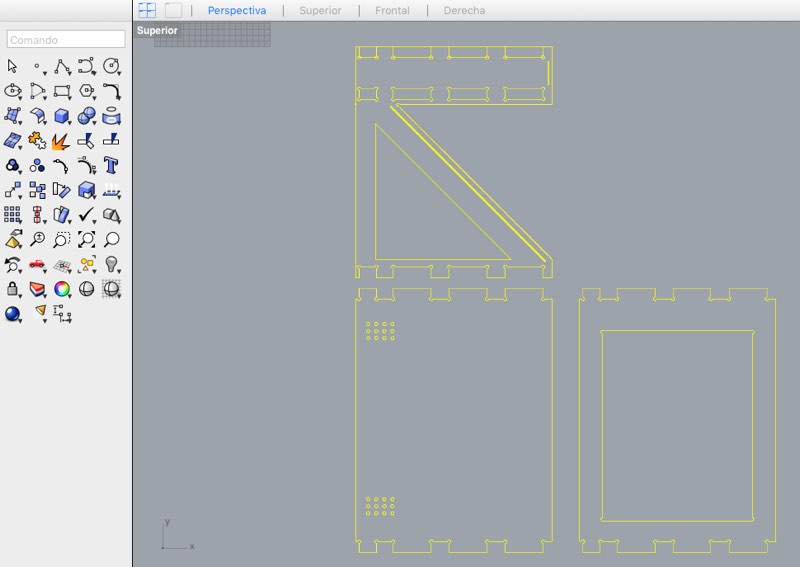Viewport: 800px width, 567px height.
Task: Expand the ellipse tool flyout arrow
Action: click(20, 98)
